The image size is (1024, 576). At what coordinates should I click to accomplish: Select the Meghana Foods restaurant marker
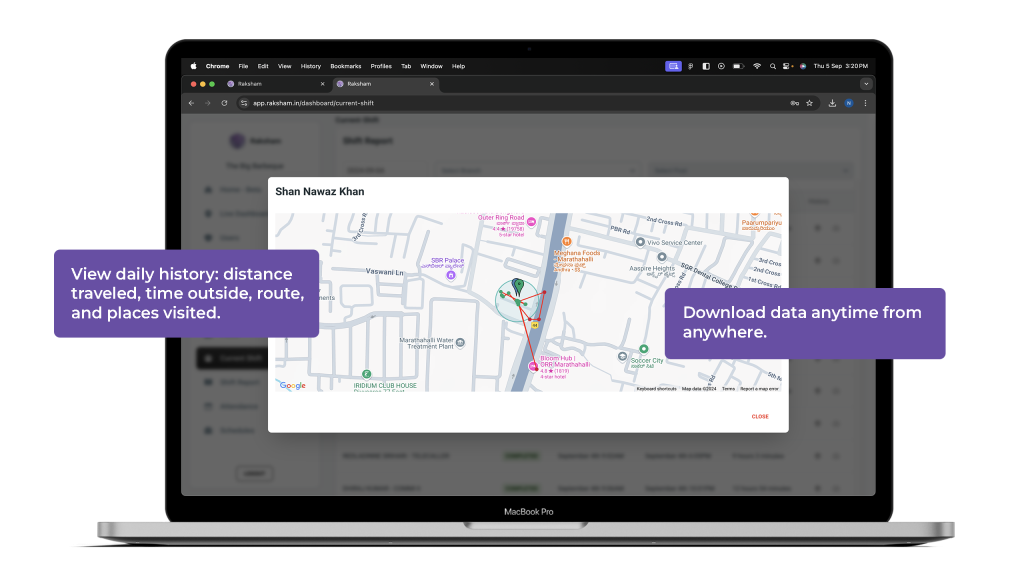click(x=567, y=241)
